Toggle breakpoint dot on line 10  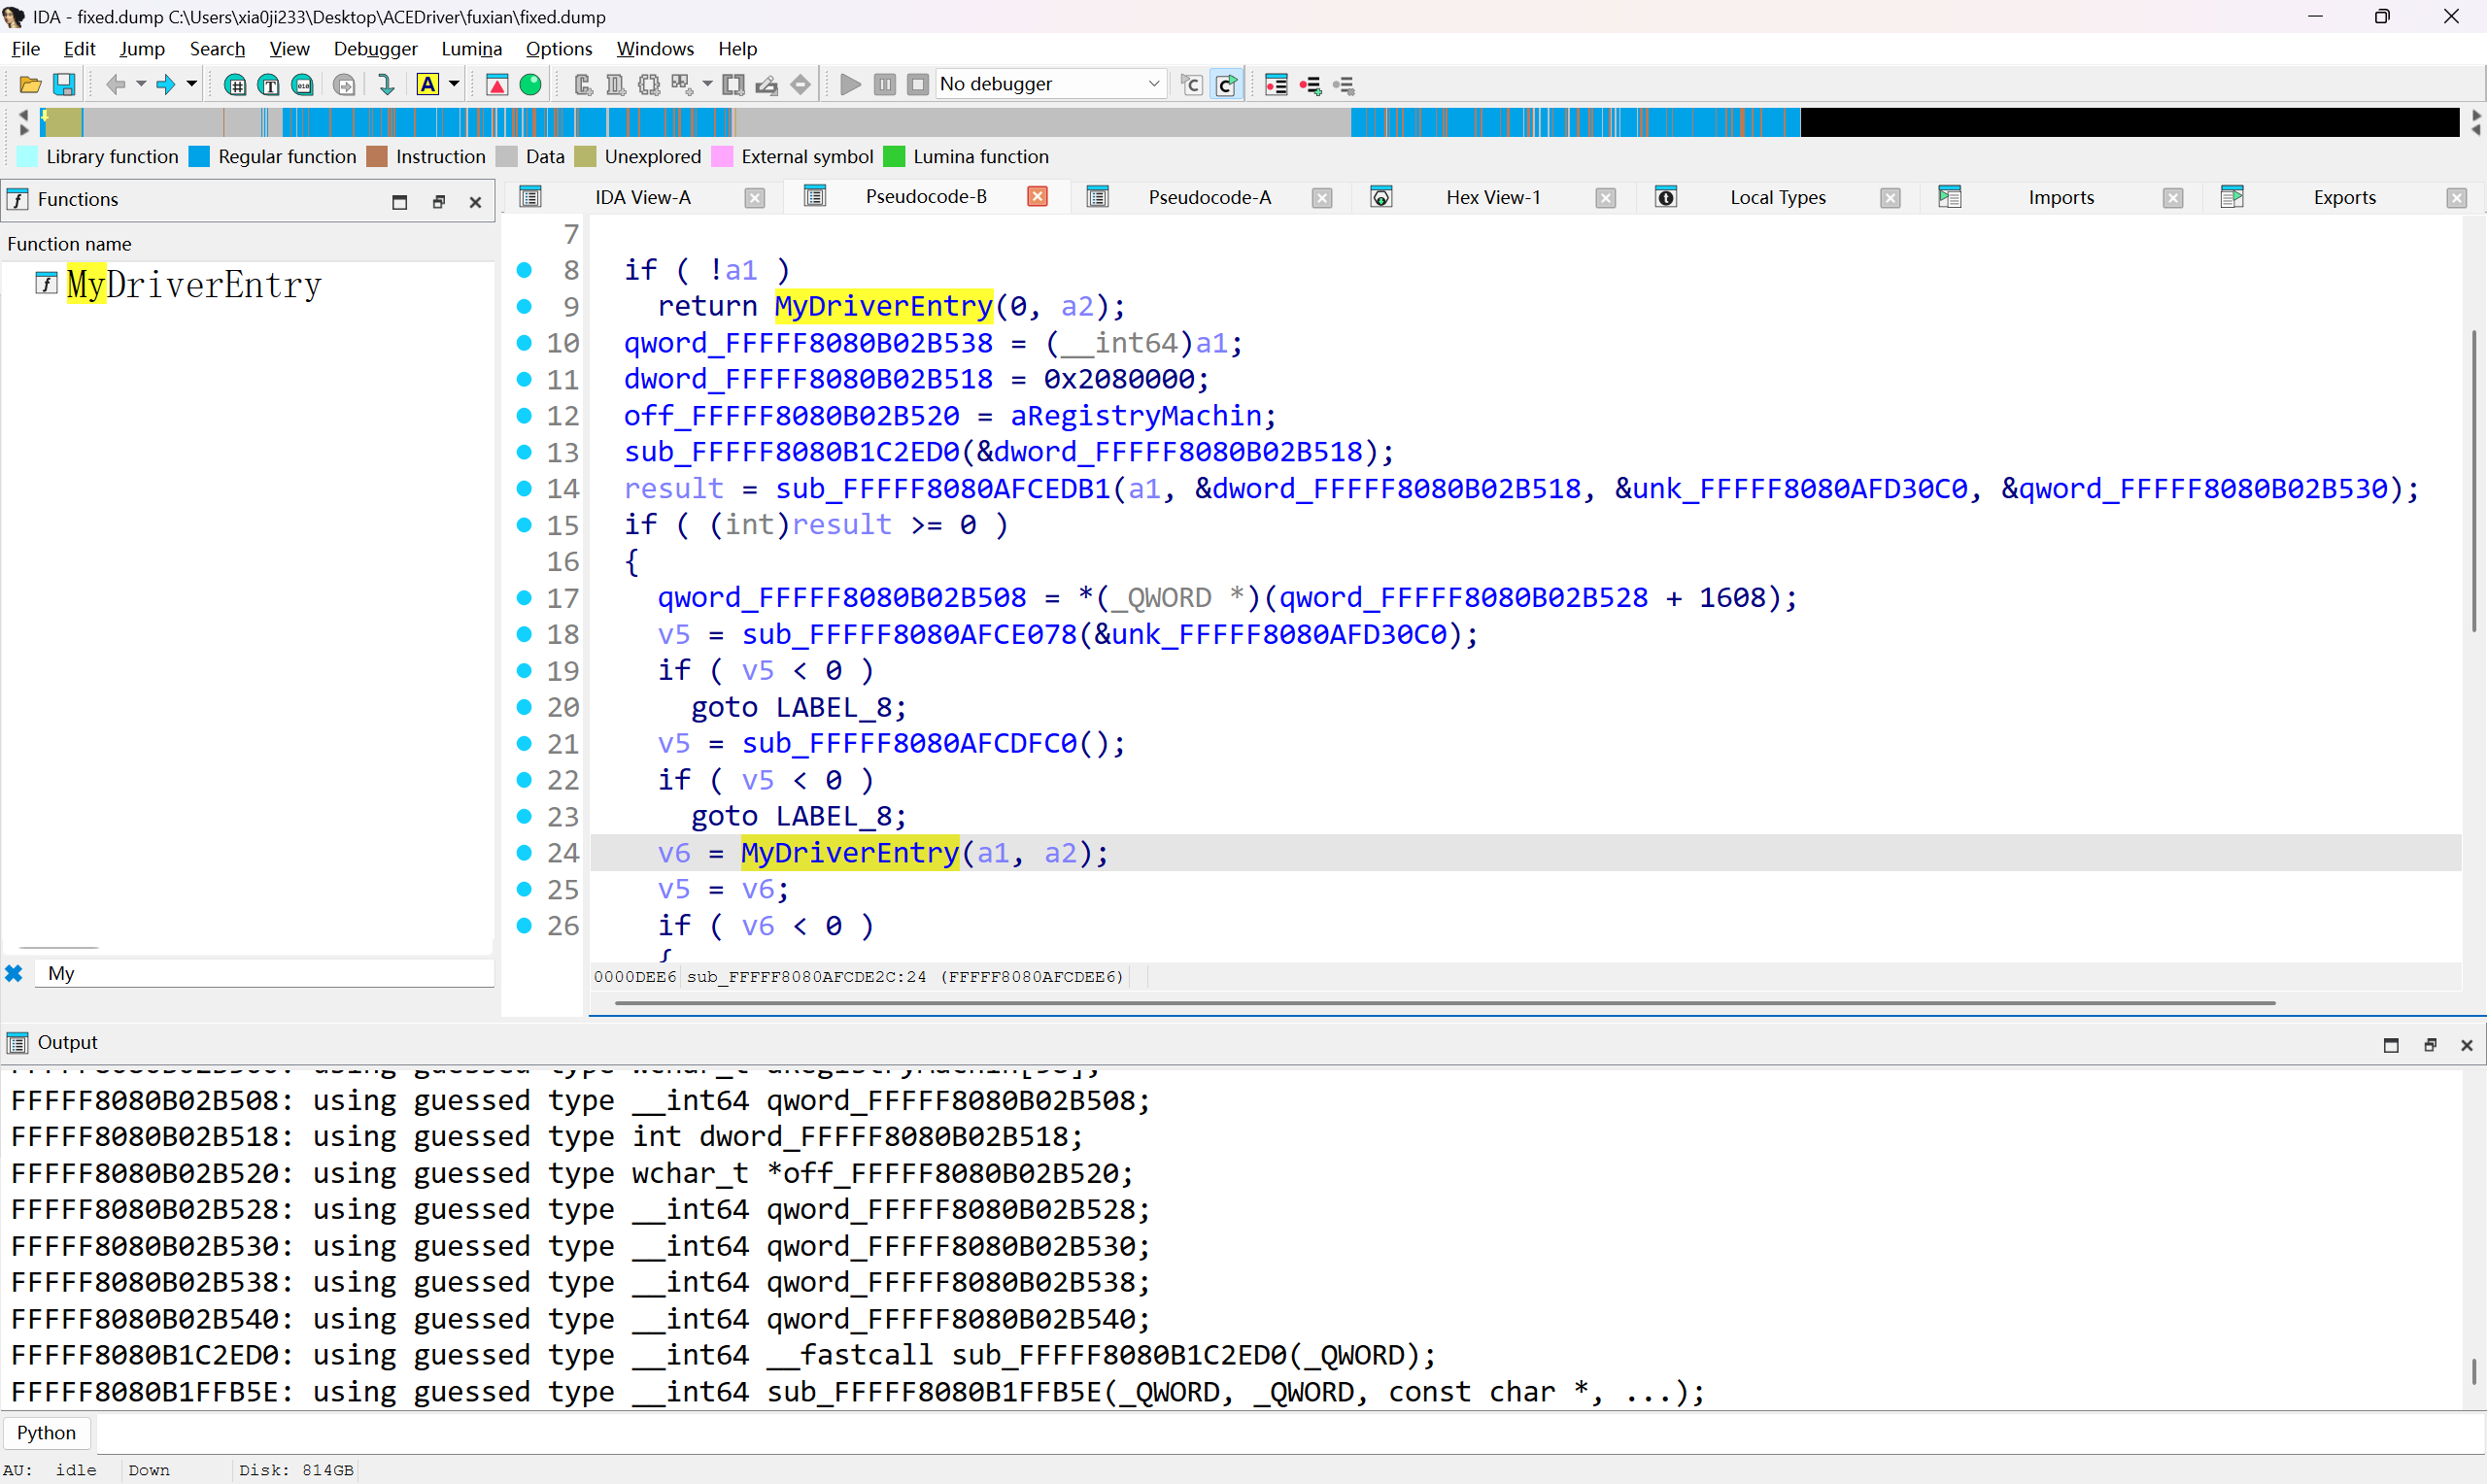(524, 343)
